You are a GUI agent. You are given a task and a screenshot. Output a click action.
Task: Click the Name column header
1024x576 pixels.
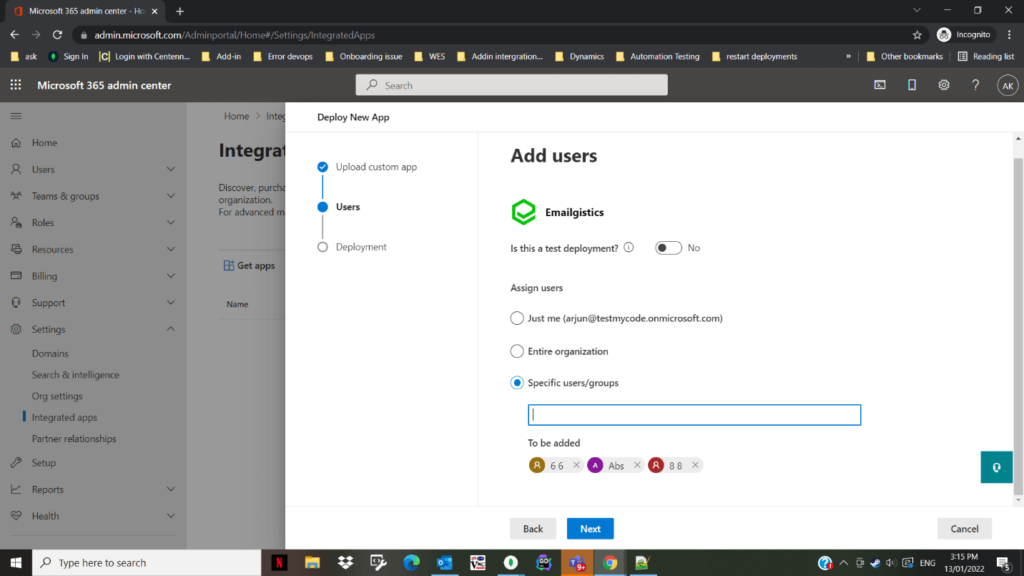click(237, 304)
